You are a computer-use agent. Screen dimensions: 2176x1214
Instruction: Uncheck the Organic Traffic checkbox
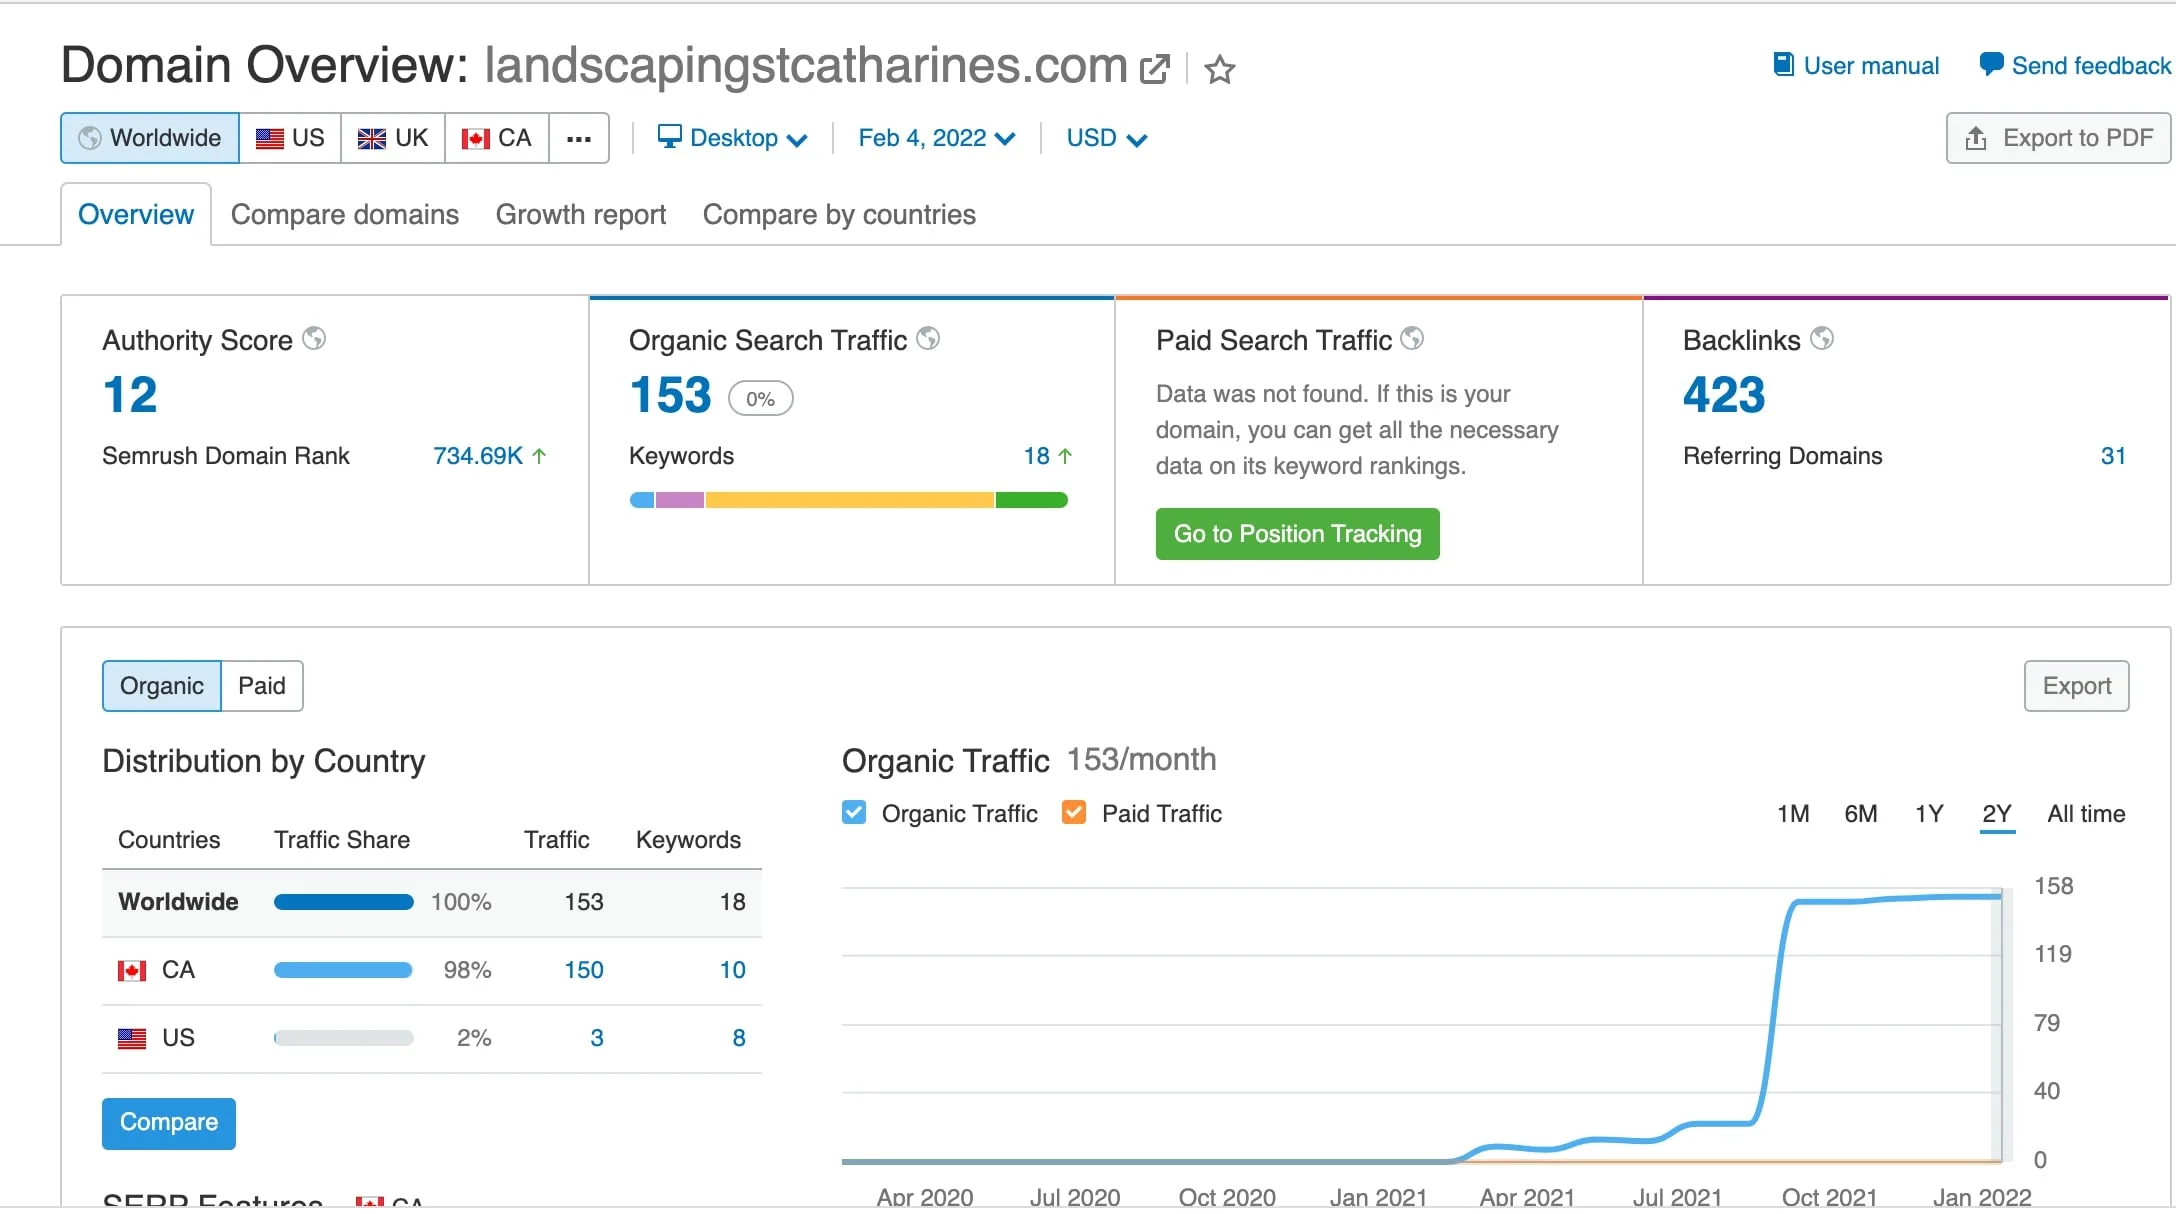pyautogui.click(x=854, y=812)
